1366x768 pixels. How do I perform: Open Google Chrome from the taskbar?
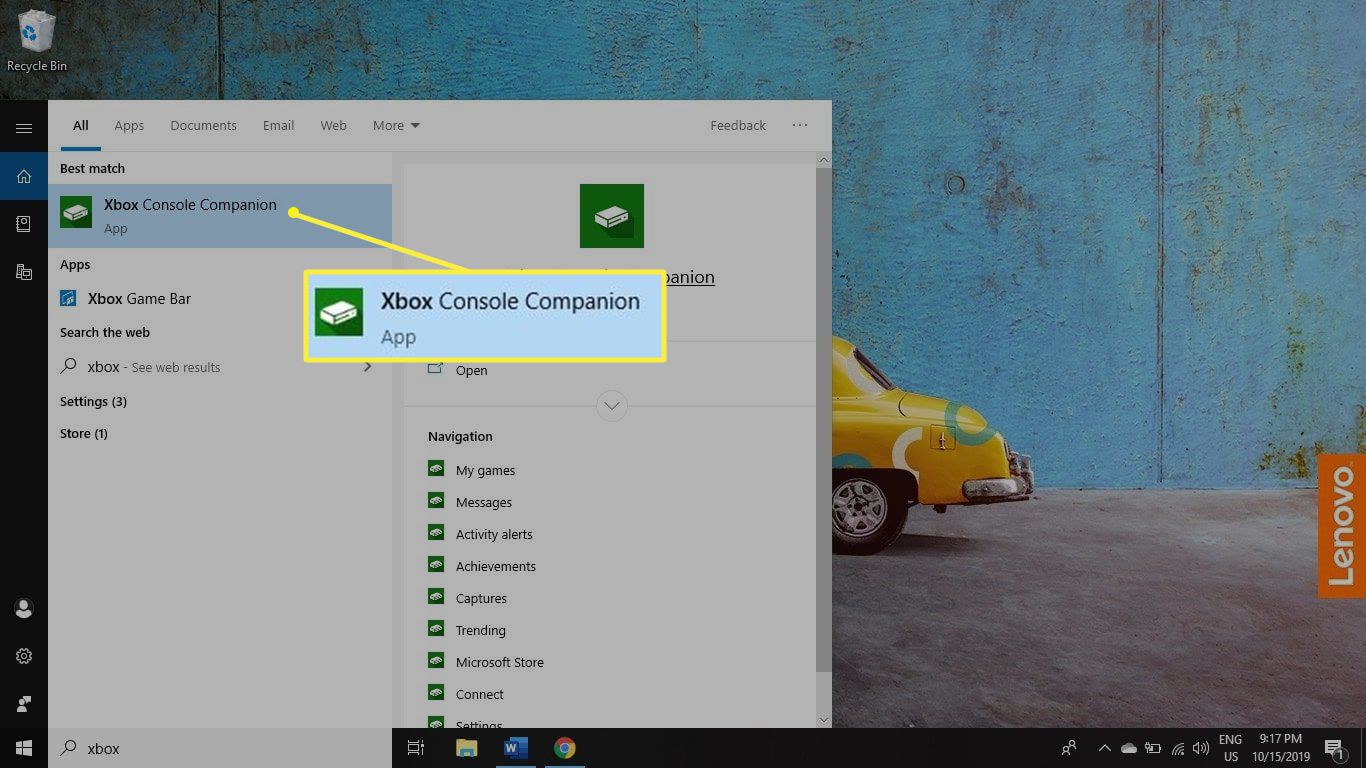[565, 748]
